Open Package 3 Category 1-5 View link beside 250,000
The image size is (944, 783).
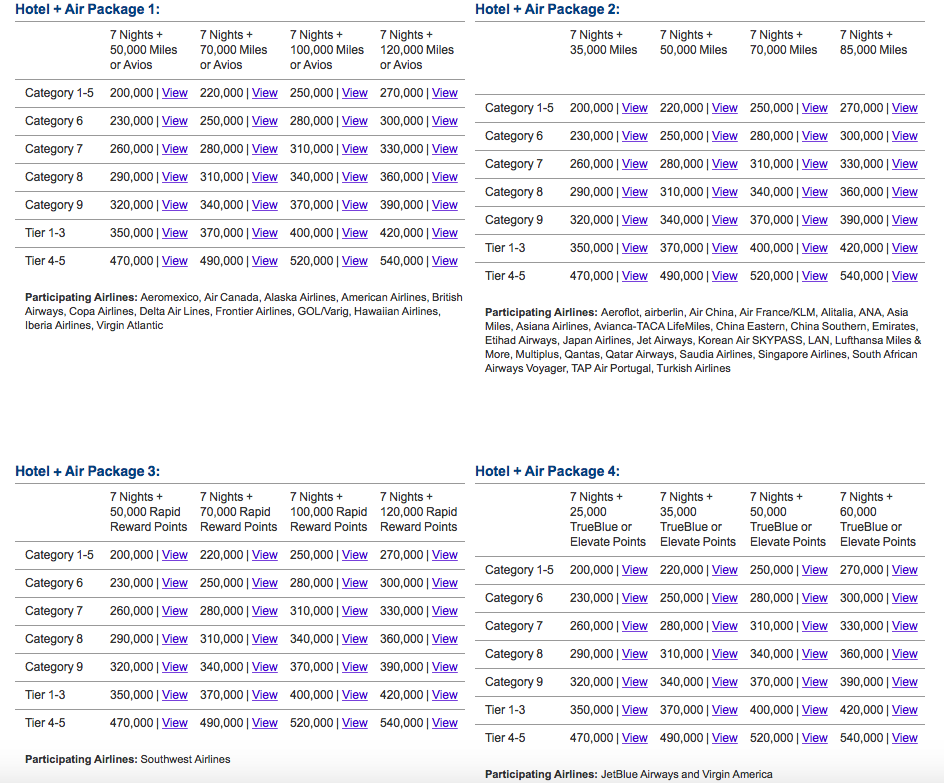pos(355,555)
